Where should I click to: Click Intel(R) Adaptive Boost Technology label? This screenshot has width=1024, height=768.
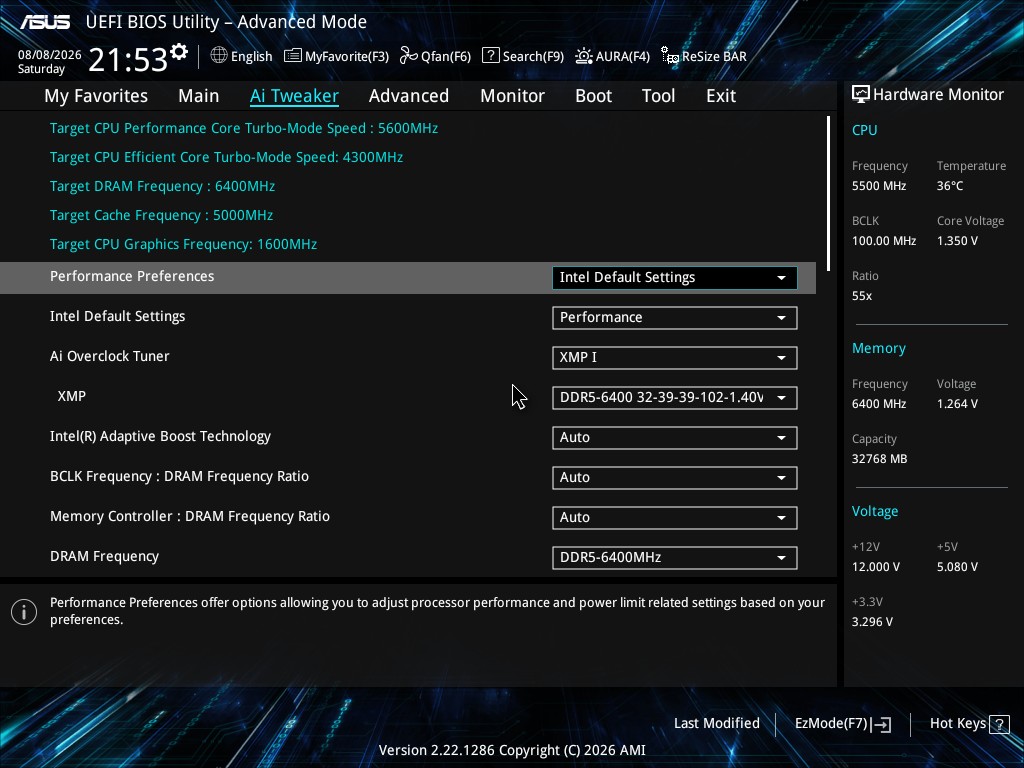(160, 436)
